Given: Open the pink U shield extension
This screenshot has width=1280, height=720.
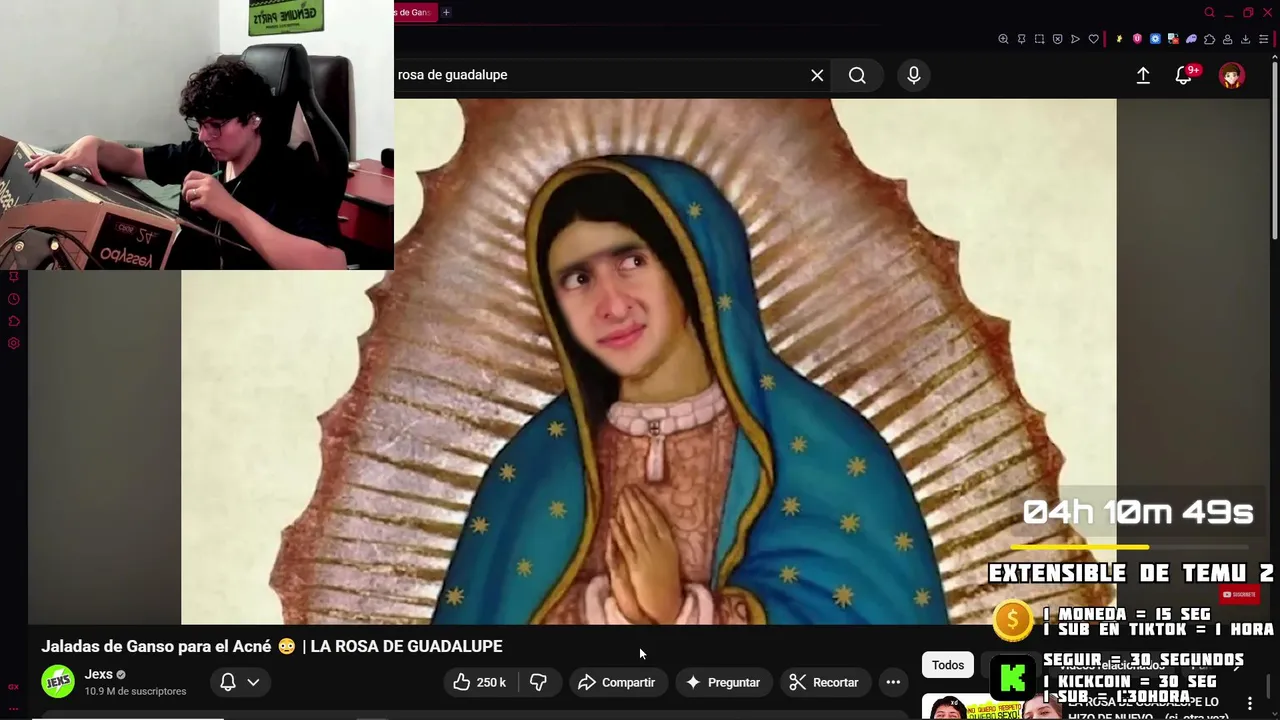Looking at the screenshot, I should click(1137, 39).
